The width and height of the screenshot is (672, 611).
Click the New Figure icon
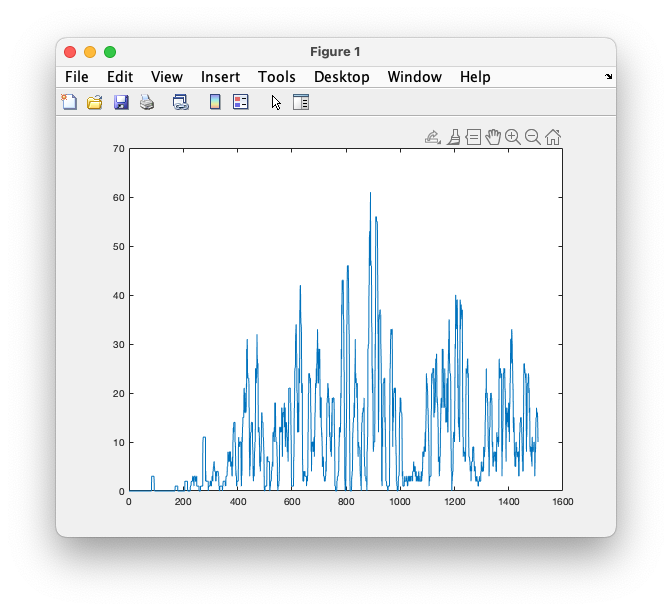pyautogui.click(x=69, y=102)
